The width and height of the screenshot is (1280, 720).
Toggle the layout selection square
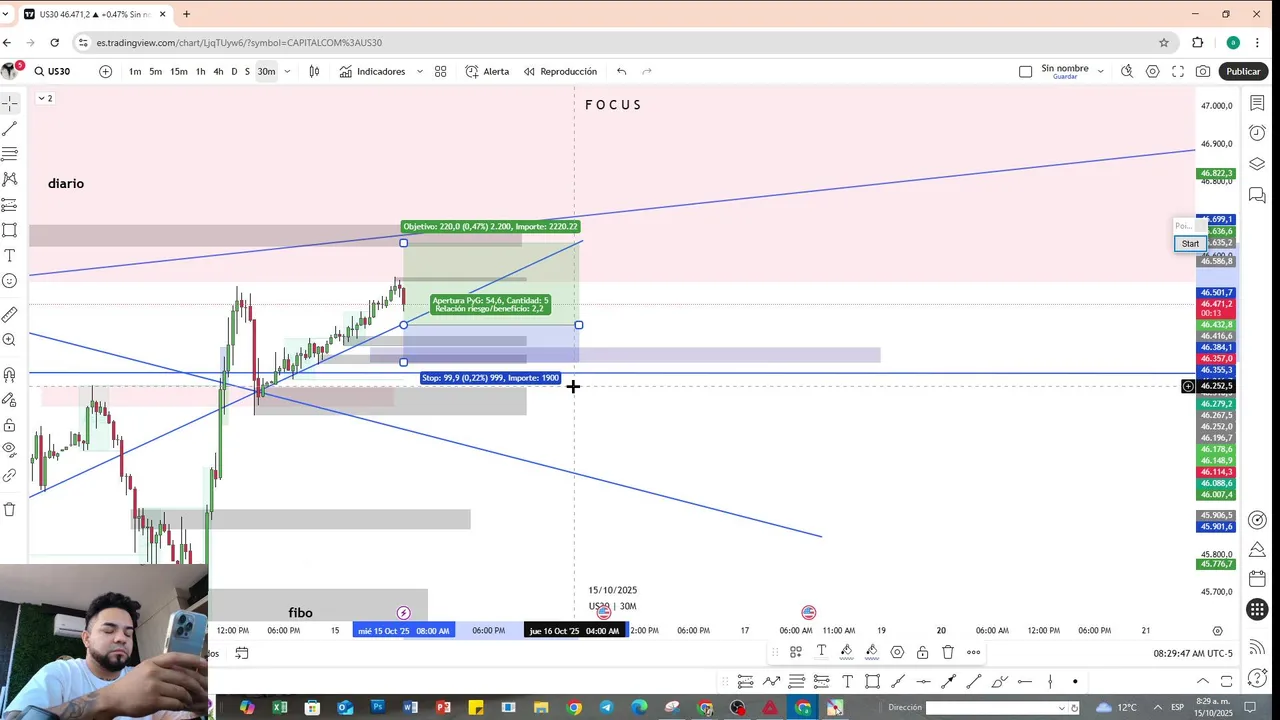1025,71
